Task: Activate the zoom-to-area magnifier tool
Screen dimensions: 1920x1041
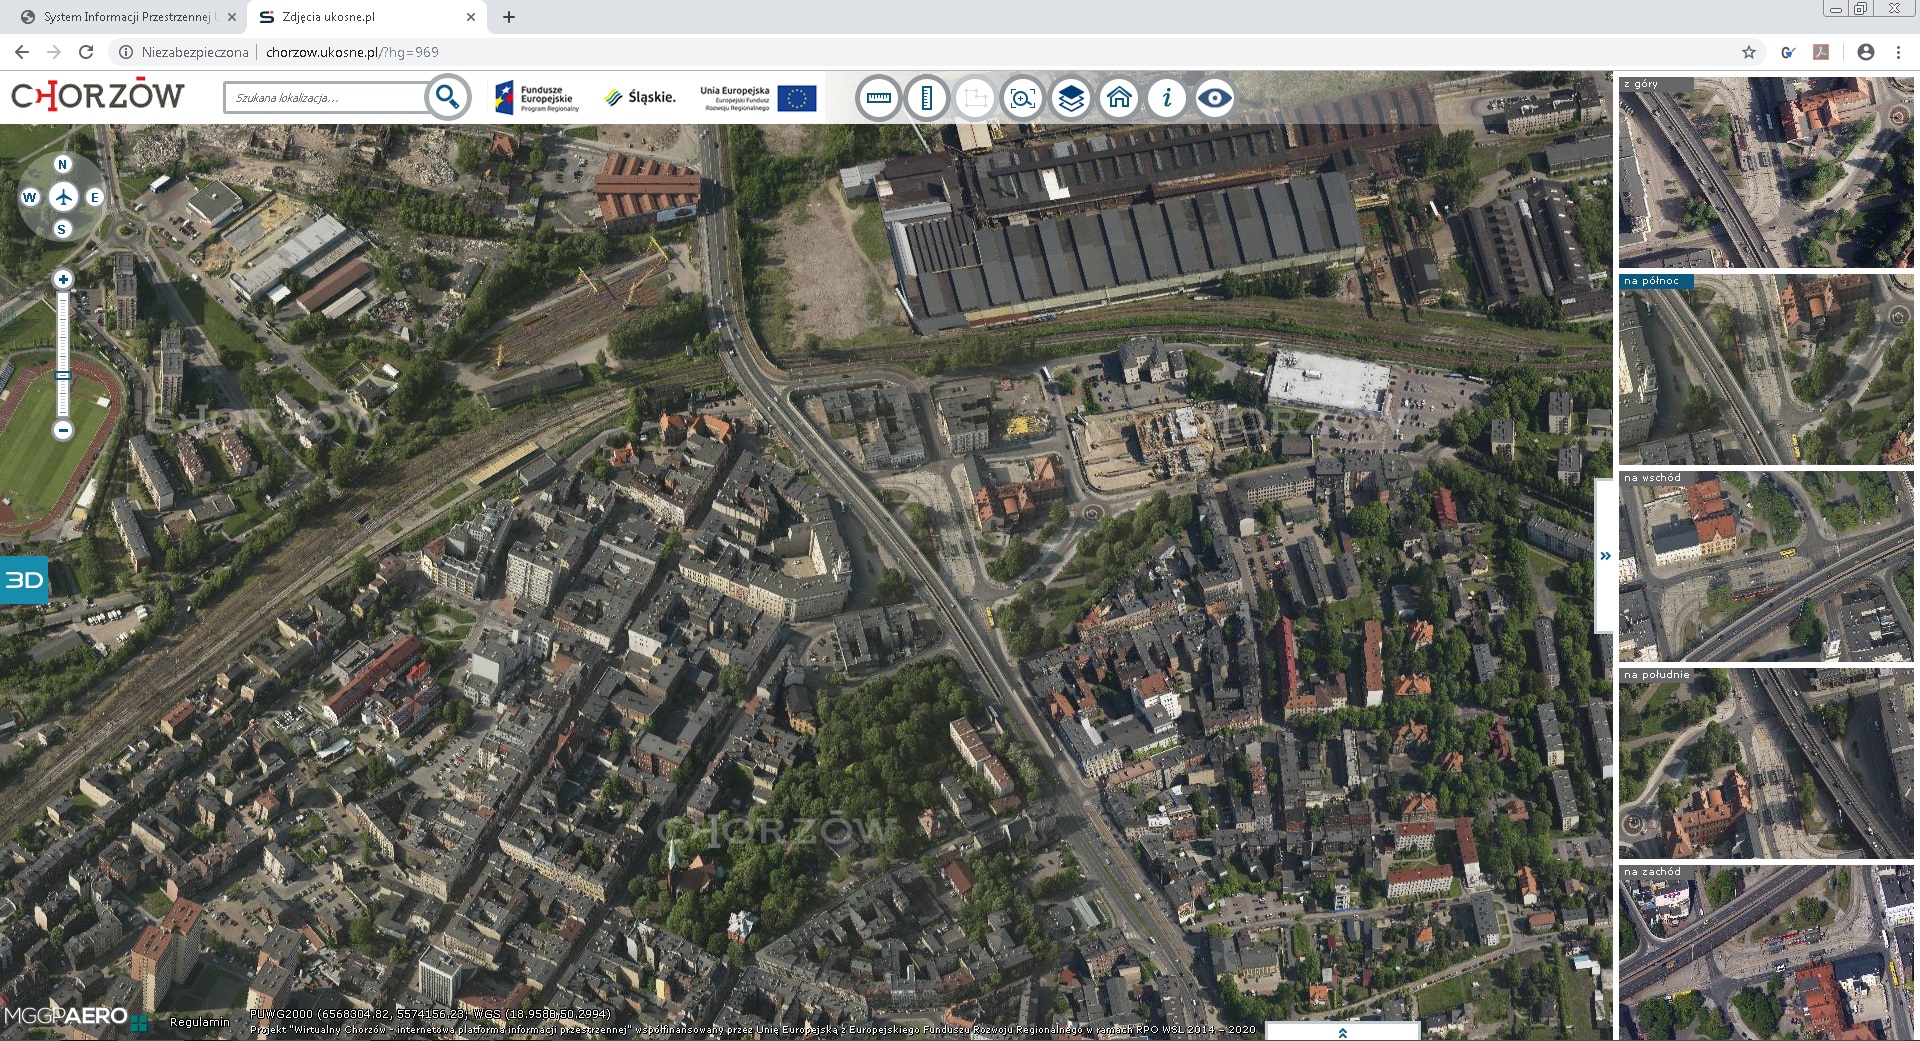Action: coord(1022,98)
